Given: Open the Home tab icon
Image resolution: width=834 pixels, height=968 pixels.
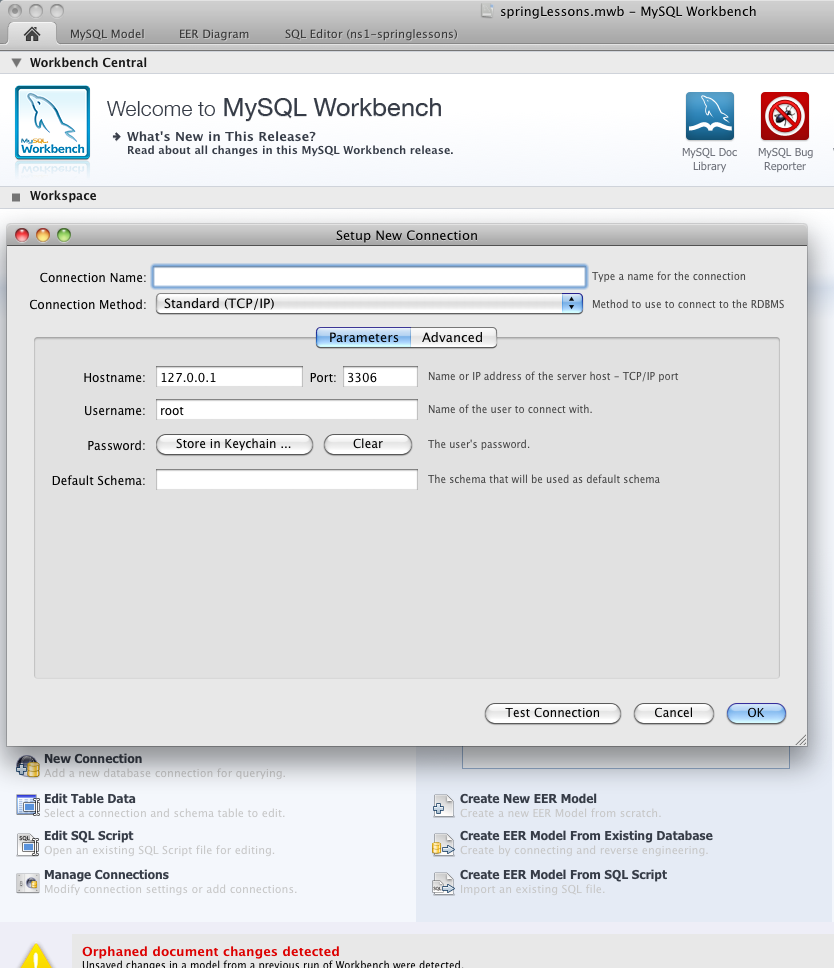Looking at the screenshot, I should tap(32, 34).
